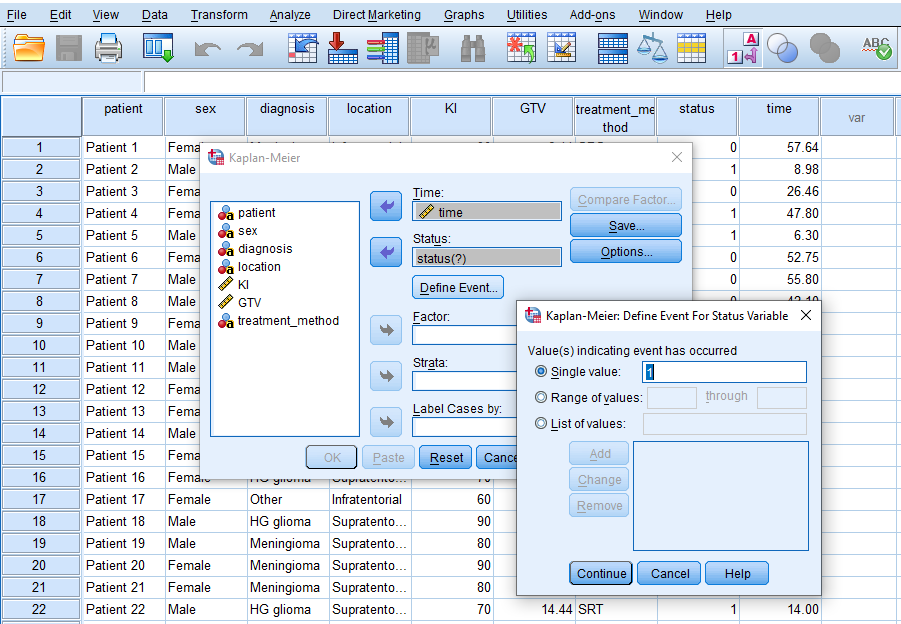
Task: Click the Save... button in Kaplan-Meier dialog
Action: tap(626, 225)
